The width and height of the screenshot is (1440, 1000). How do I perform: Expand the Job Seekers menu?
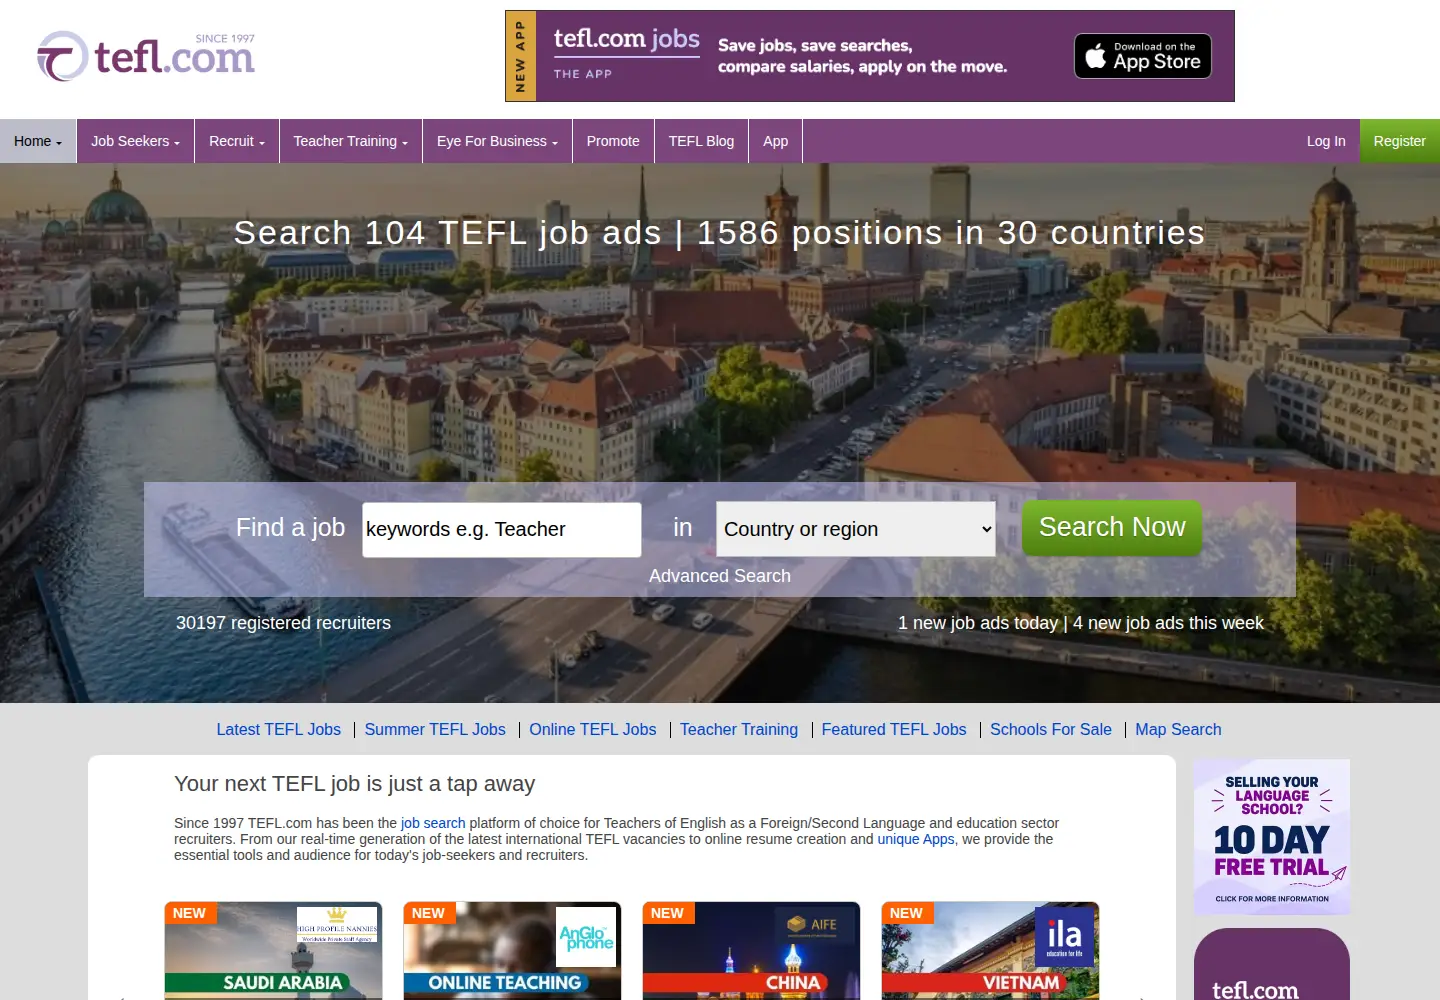pos(135,141)
